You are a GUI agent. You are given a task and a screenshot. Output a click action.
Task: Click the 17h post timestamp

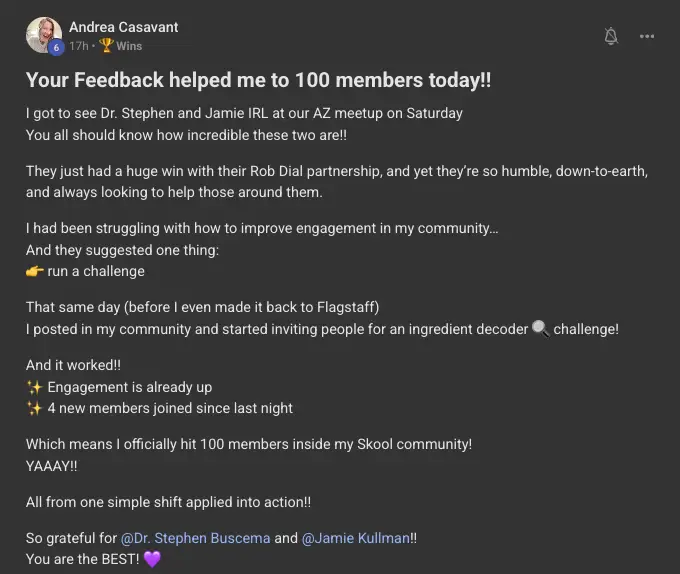coord(78,46)
